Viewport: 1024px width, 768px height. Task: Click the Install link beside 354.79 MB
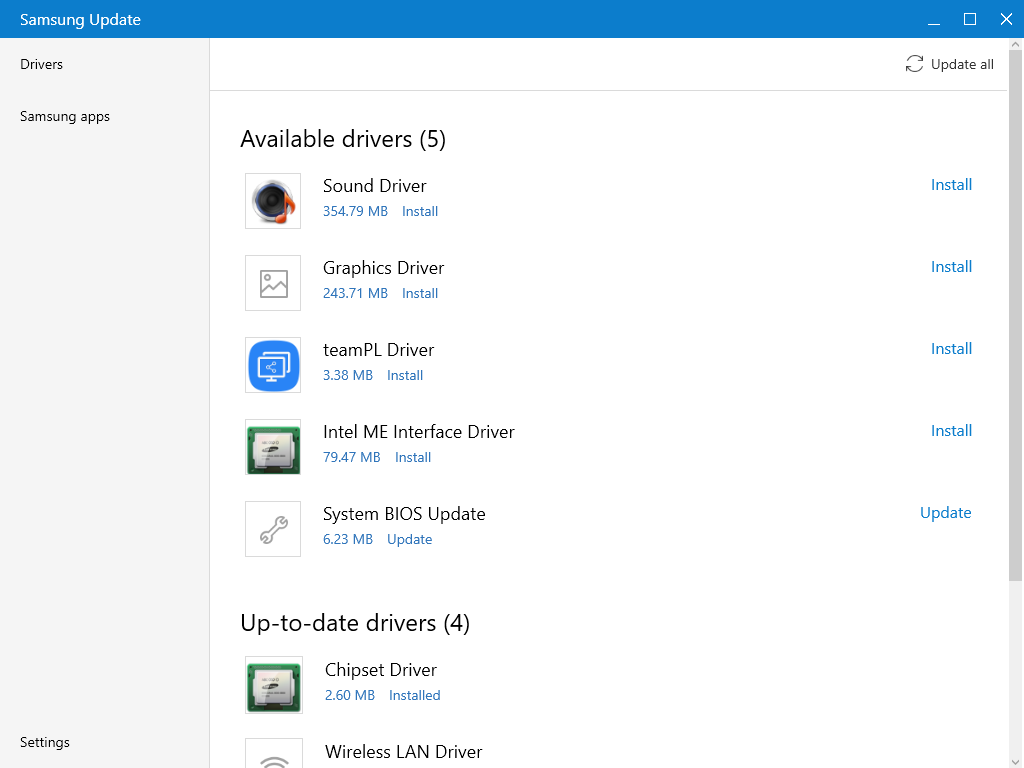[x=419, y=211]
